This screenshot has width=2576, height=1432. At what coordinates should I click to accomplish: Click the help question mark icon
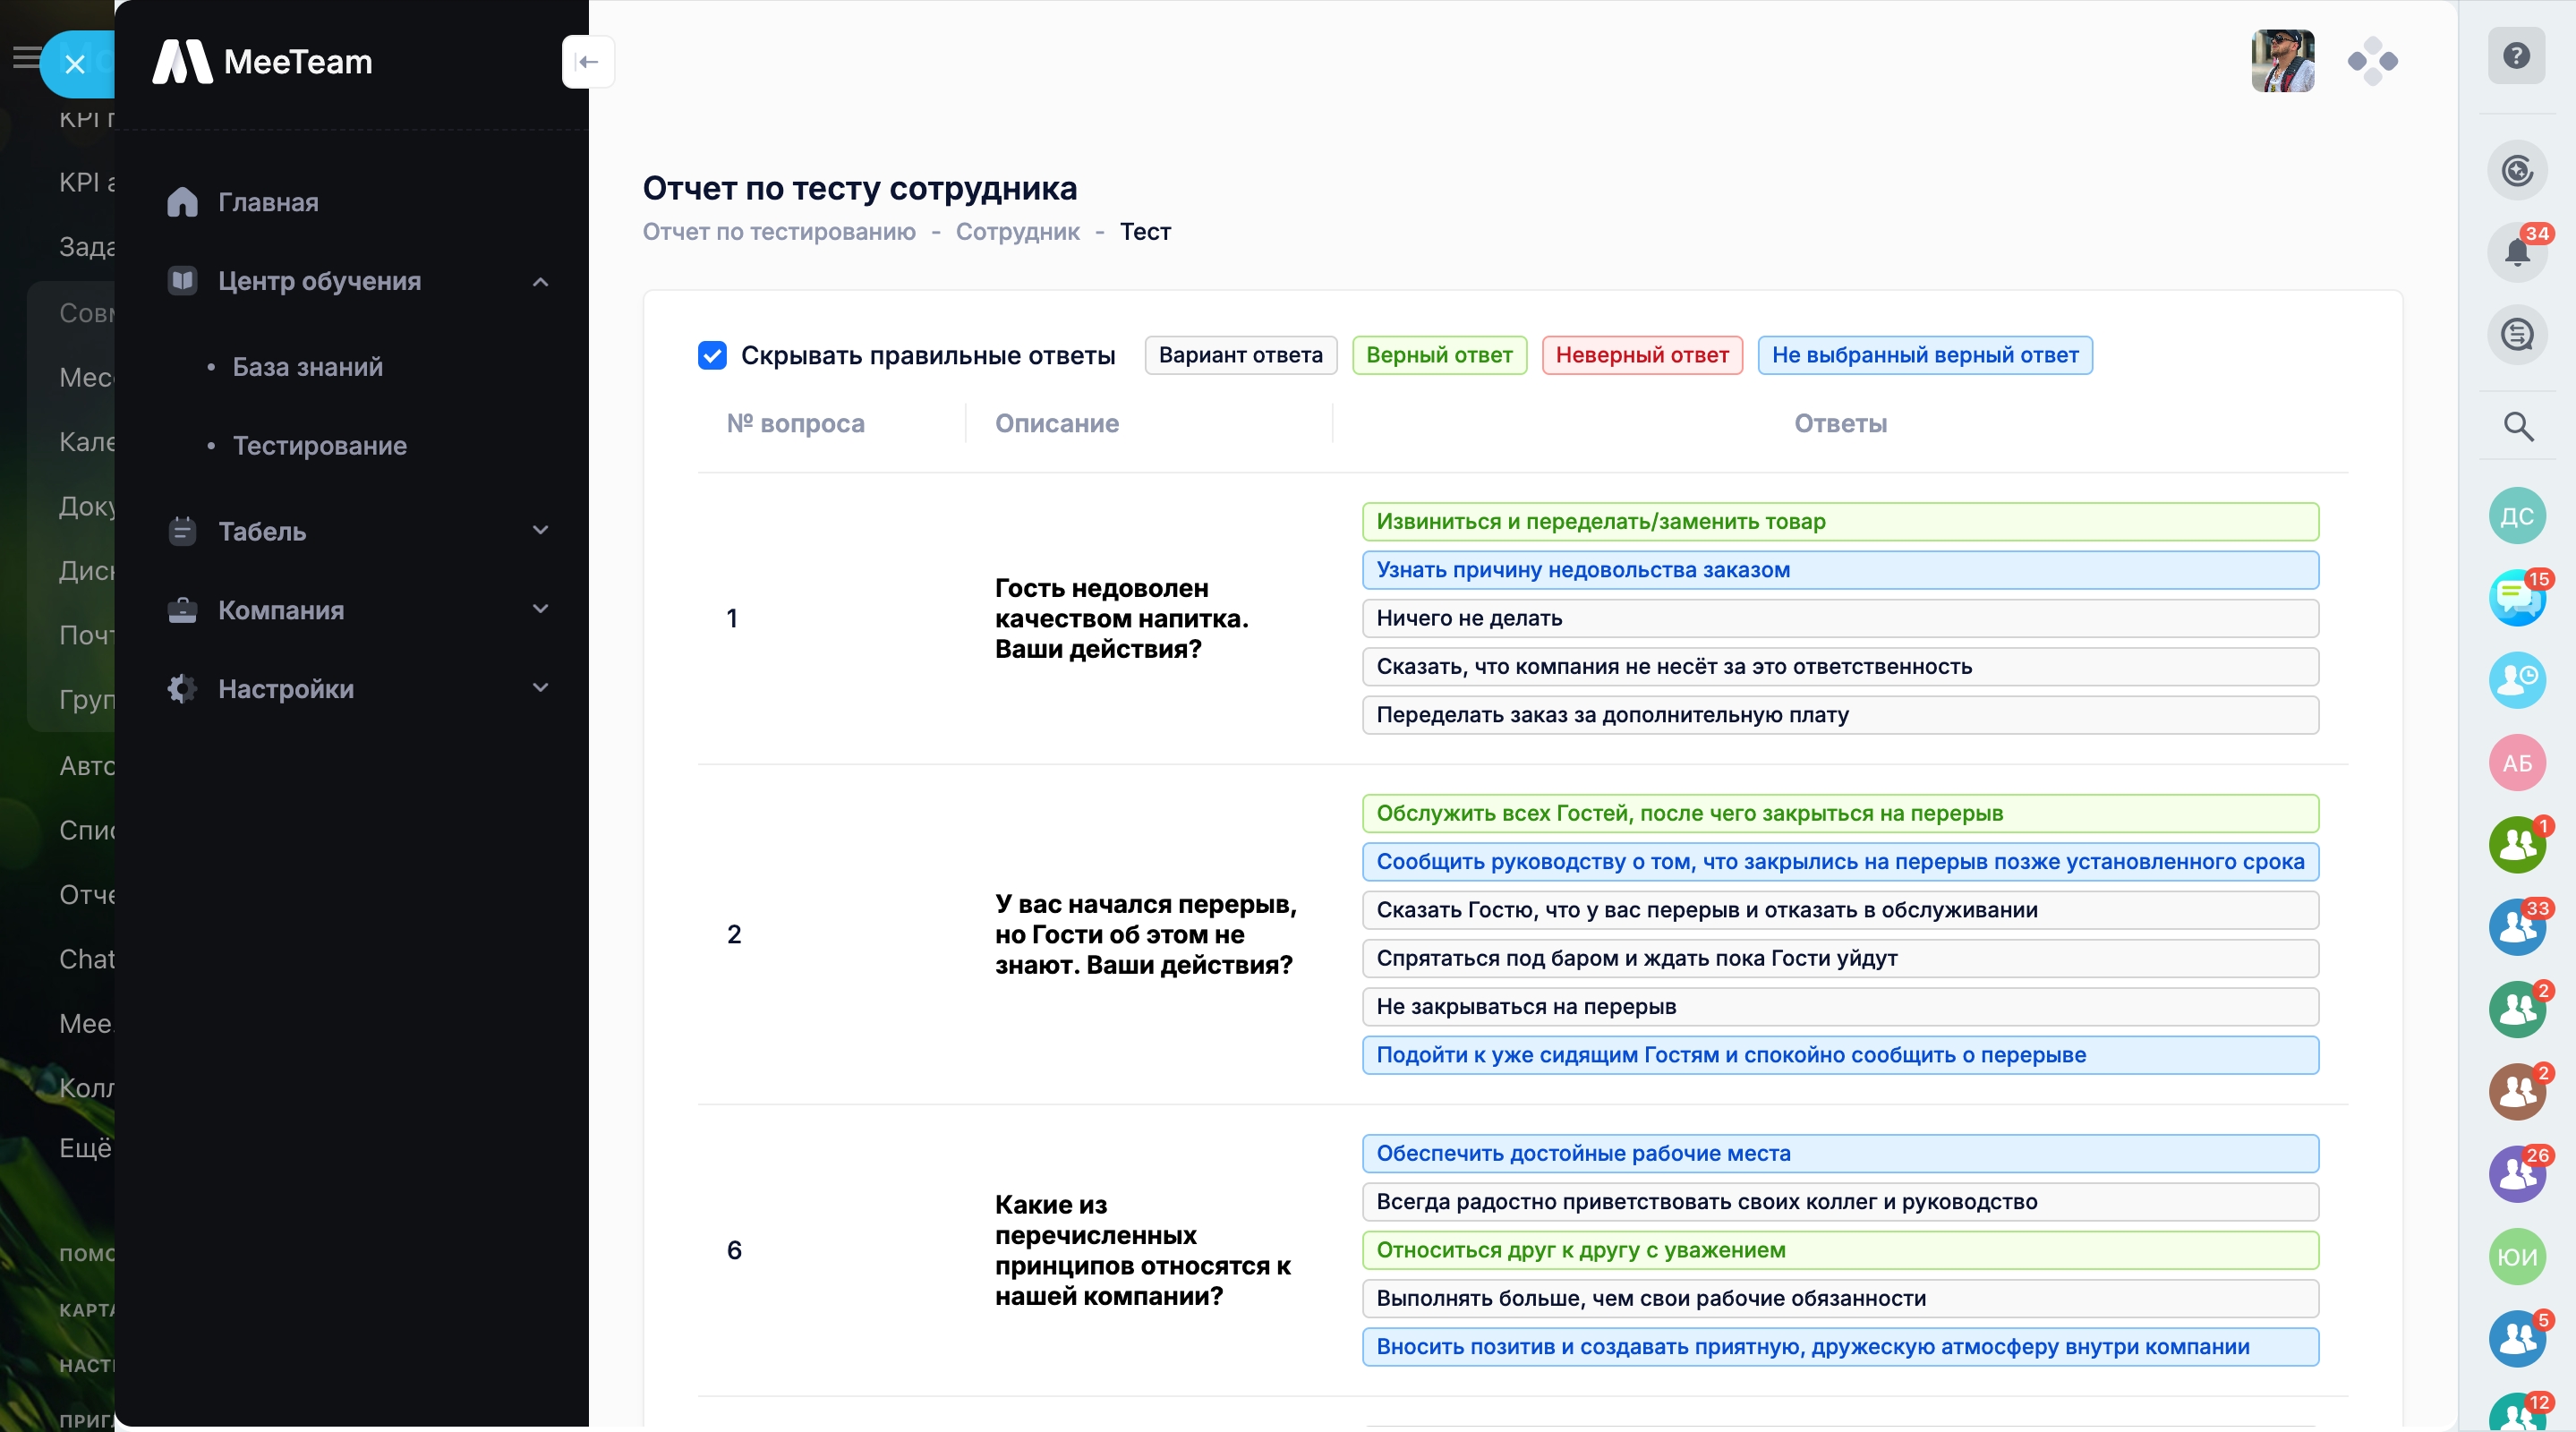pos(2516,56)
